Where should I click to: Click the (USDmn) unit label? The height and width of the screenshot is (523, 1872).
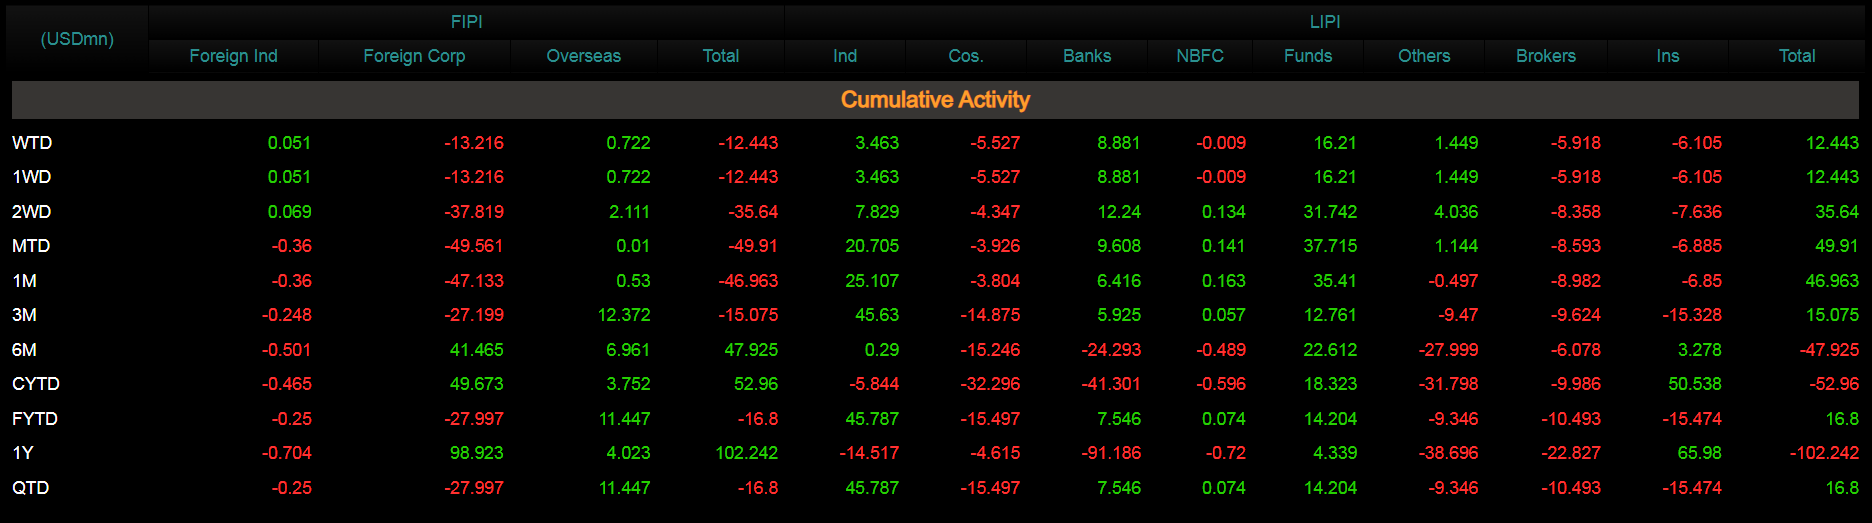(77, 39)
